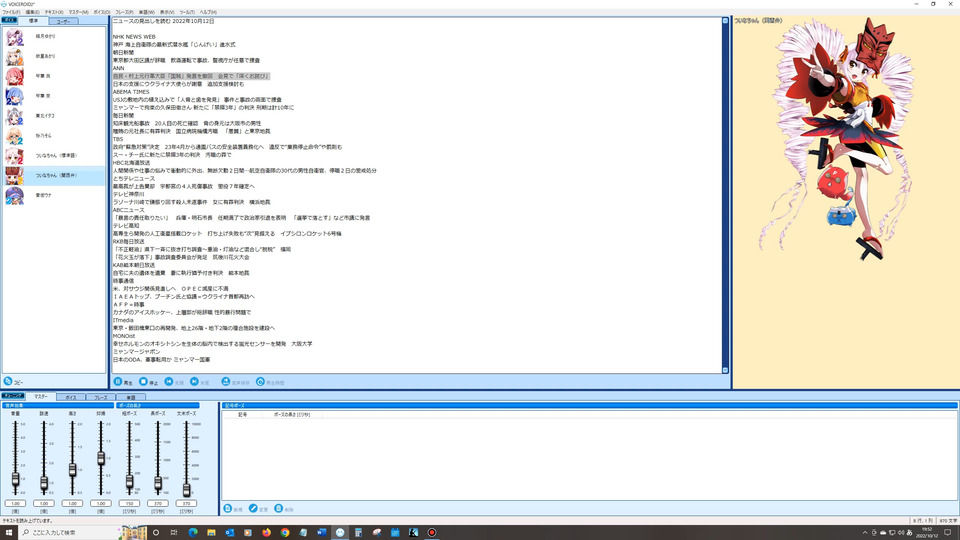Click the 再生 play icon
The height and width of the screenshot is (540, 960).
pos(118,381)
